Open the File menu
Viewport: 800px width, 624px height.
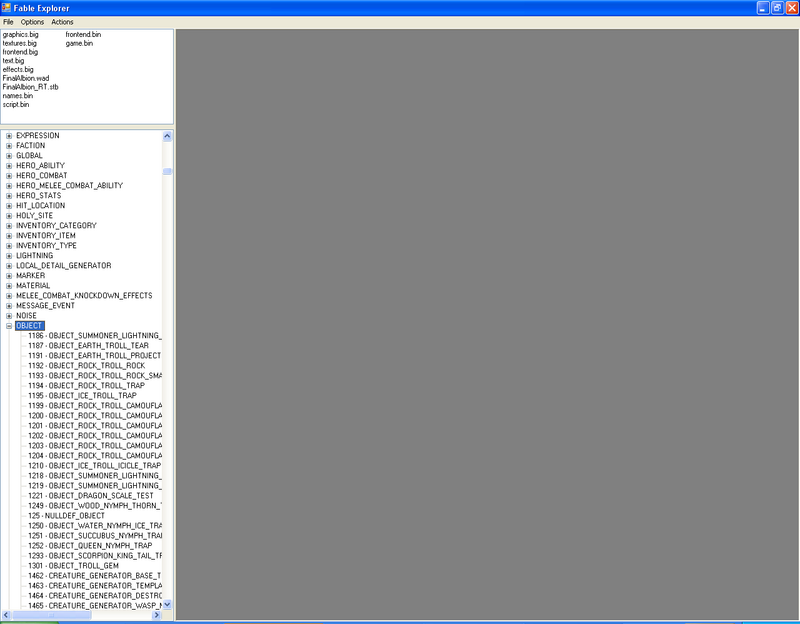pos(8,22)
